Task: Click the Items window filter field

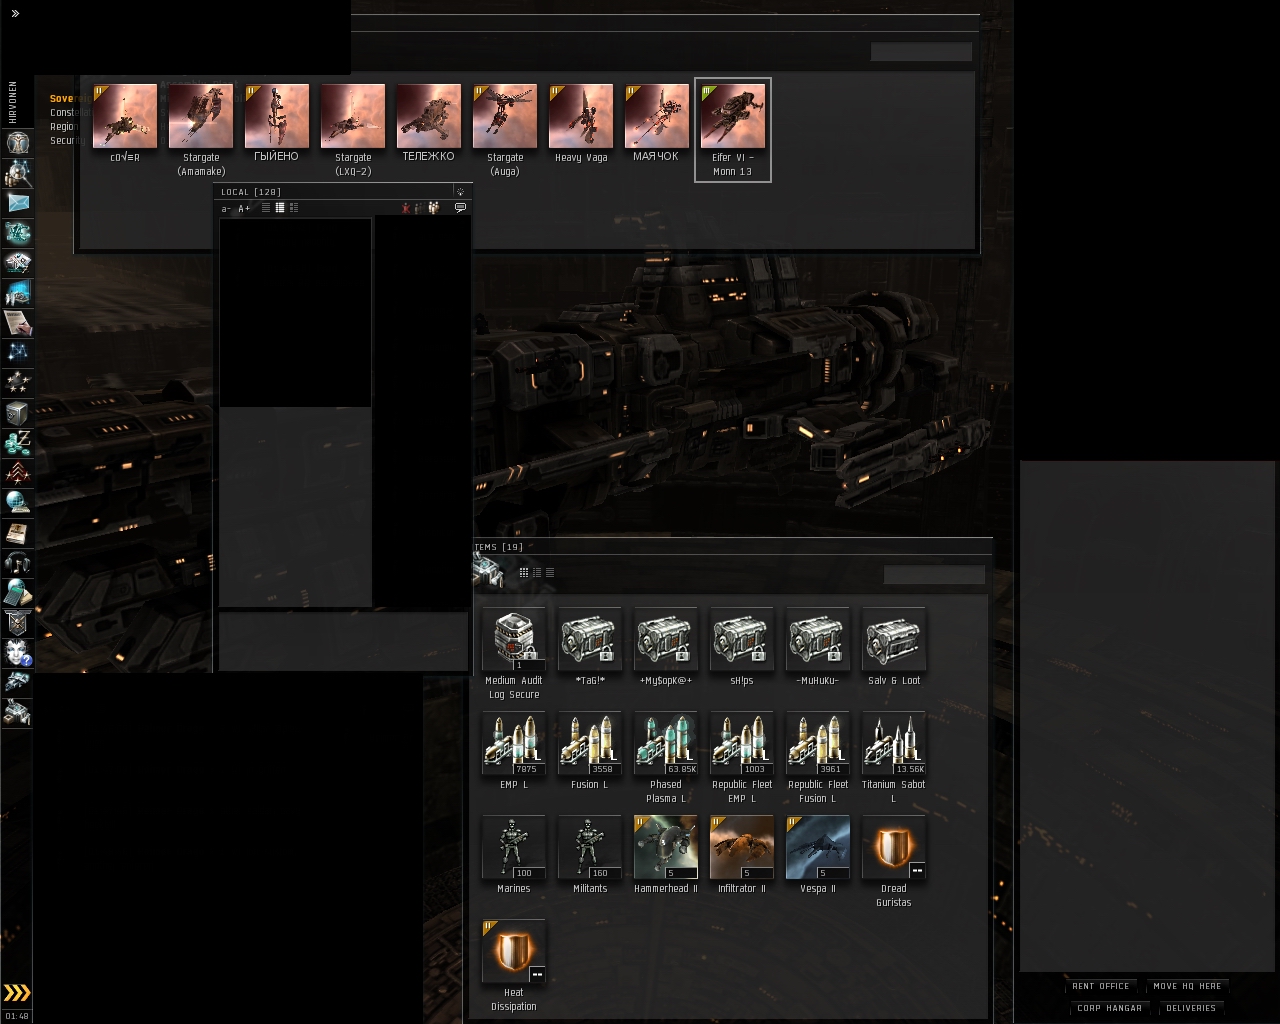Action: (x=934, y=574)
